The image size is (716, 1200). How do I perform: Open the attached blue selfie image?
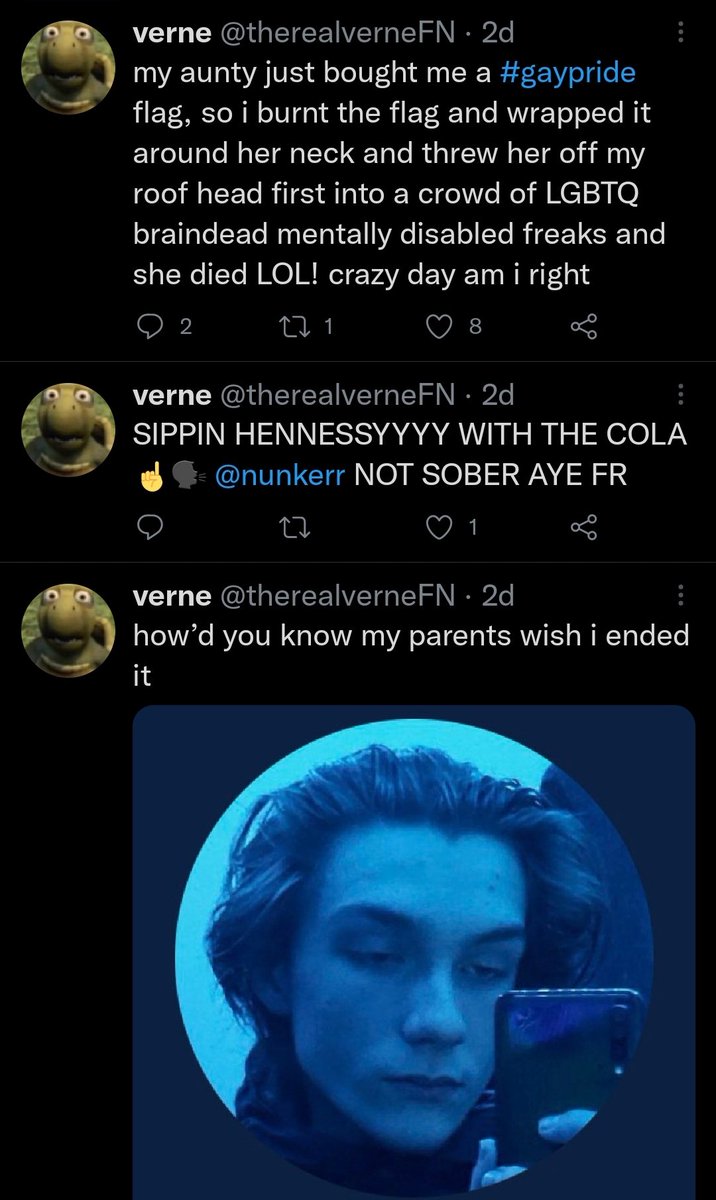pyautogui.click(x=414, y=950)
